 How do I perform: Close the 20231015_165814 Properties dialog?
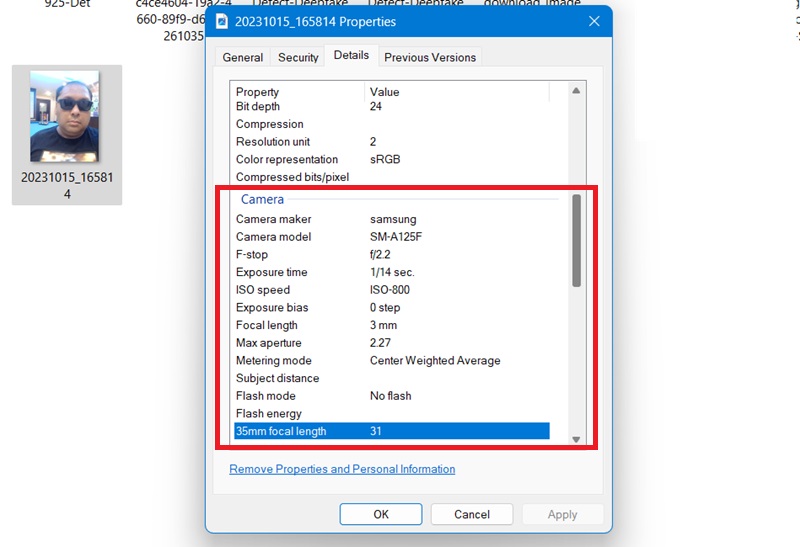pyautogui.click(x=594, y=21)
